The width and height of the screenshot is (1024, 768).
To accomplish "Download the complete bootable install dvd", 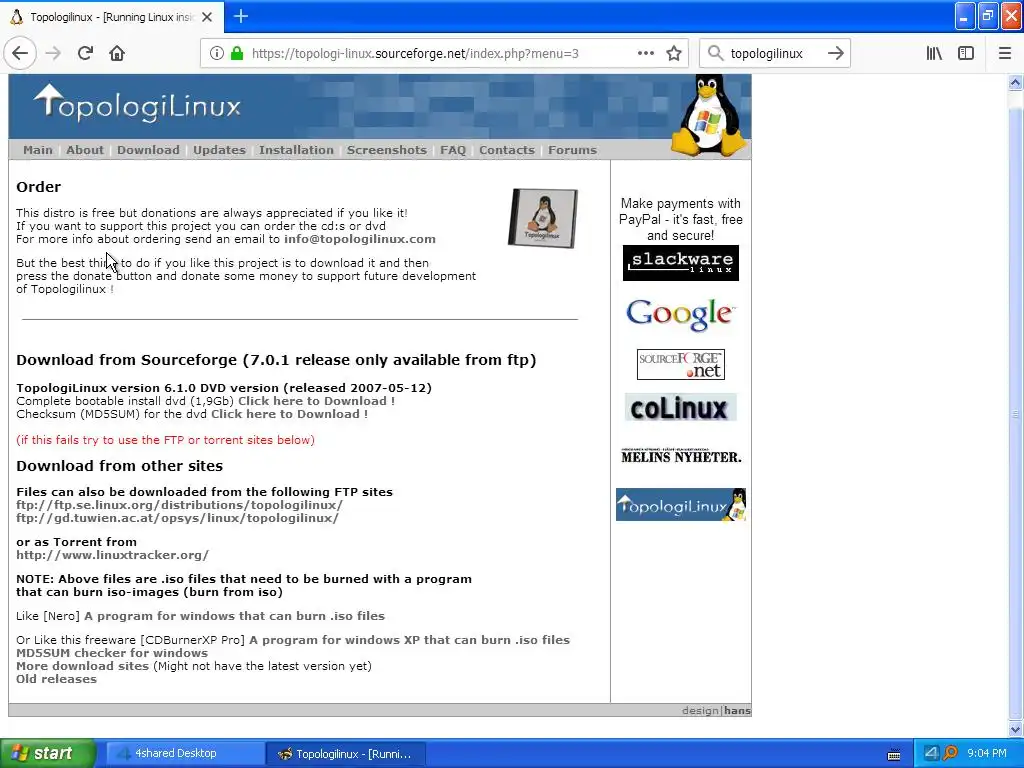I will tap(316, 401).
